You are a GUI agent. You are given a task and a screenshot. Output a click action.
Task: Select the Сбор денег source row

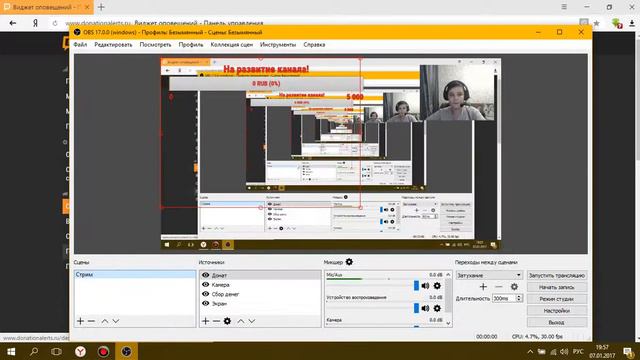[260, 294]
